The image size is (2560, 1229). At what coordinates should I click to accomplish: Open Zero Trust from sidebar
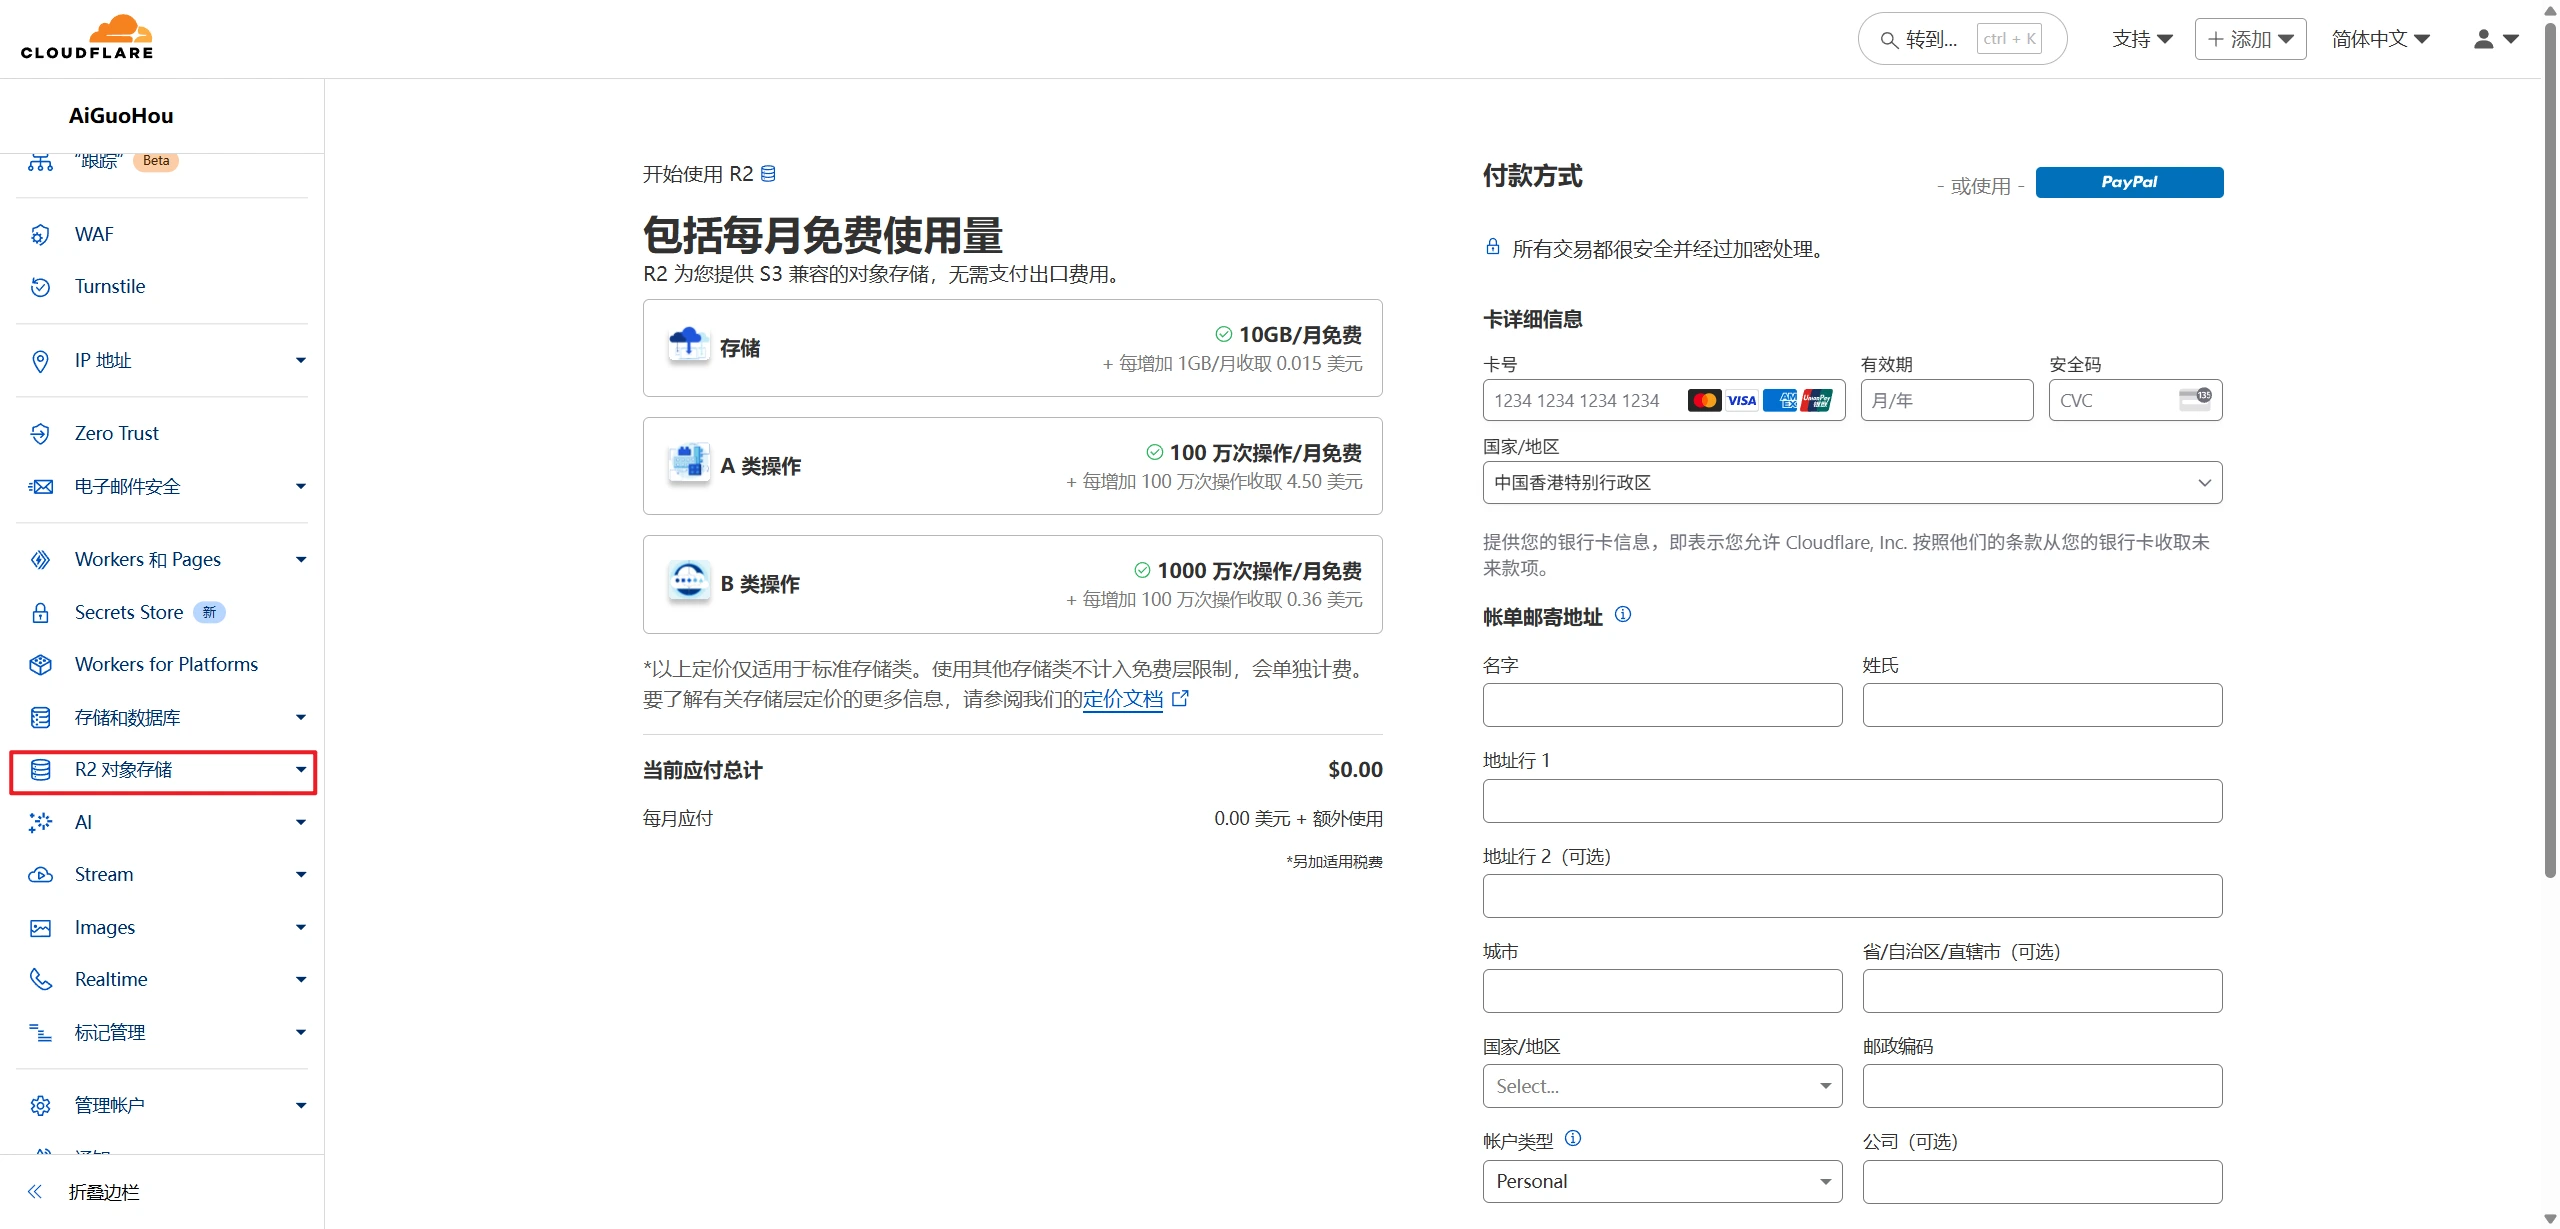(116, 433)
